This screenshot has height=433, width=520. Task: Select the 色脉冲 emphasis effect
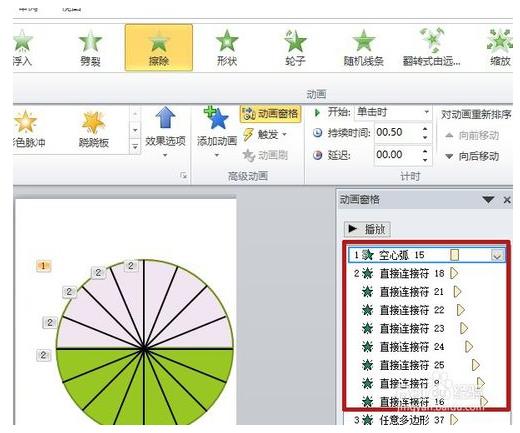point(29,129)
